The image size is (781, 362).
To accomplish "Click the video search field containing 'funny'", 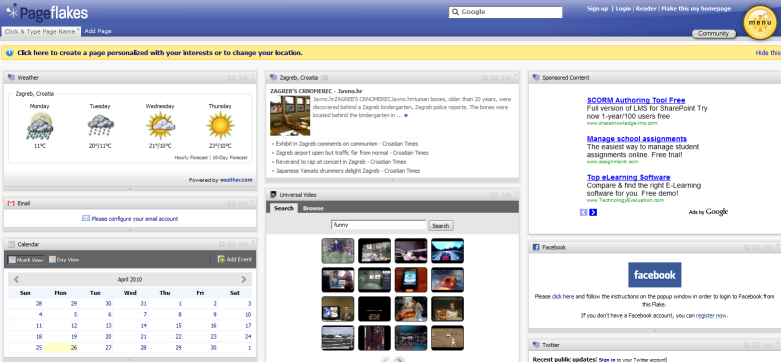I will coord(379,225).
